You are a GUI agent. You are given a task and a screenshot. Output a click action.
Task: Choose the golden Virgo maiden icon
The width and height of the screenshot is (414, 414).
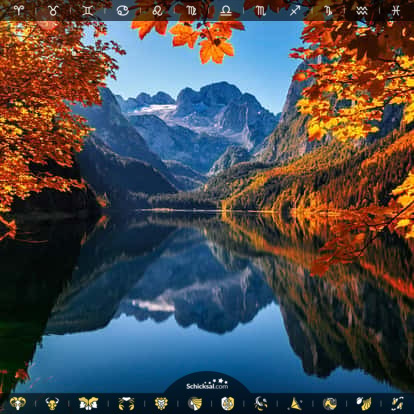pyautogui.click(x=195, y=403)
